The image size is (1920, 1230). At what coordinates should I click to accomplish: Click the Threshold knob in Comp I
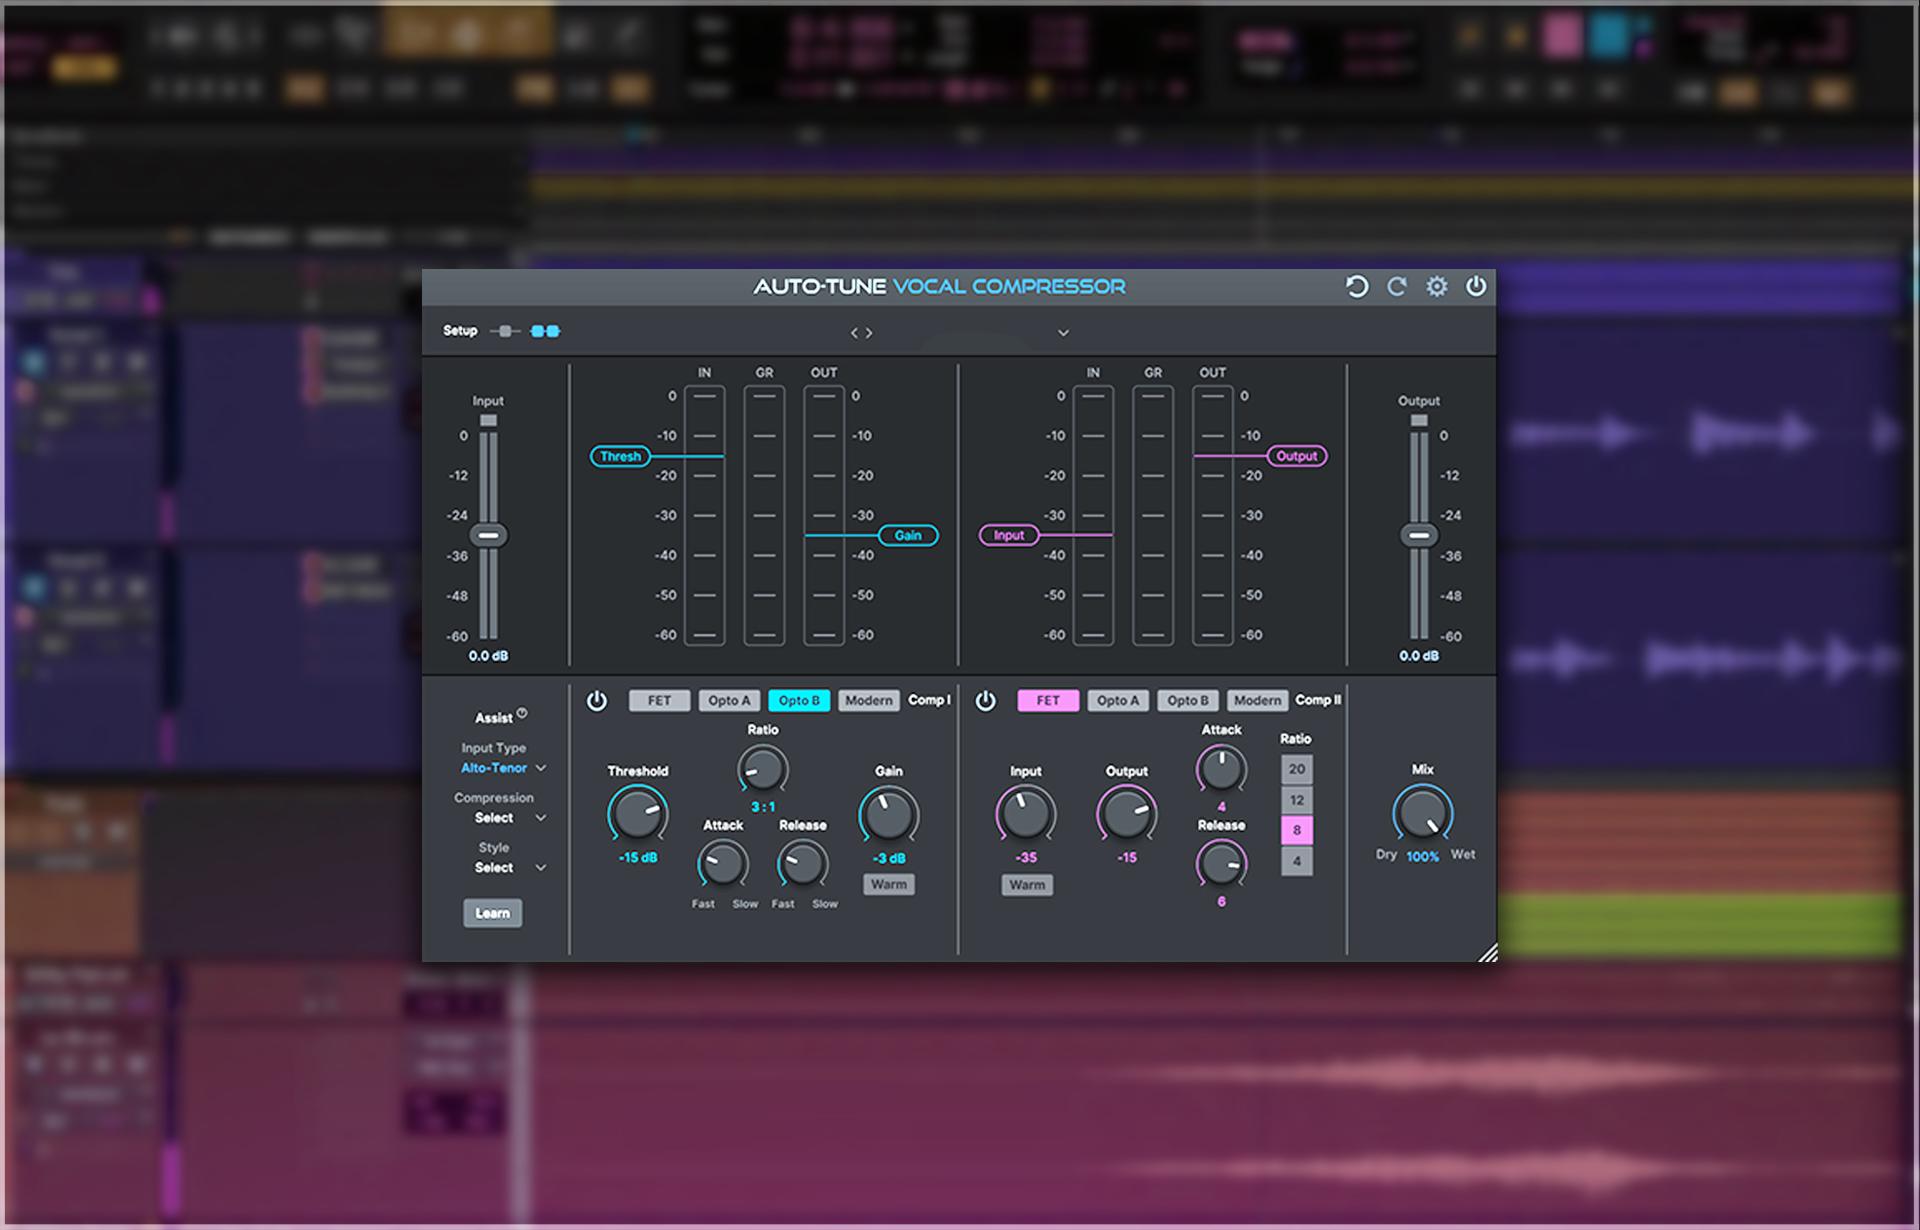[638, 814]
